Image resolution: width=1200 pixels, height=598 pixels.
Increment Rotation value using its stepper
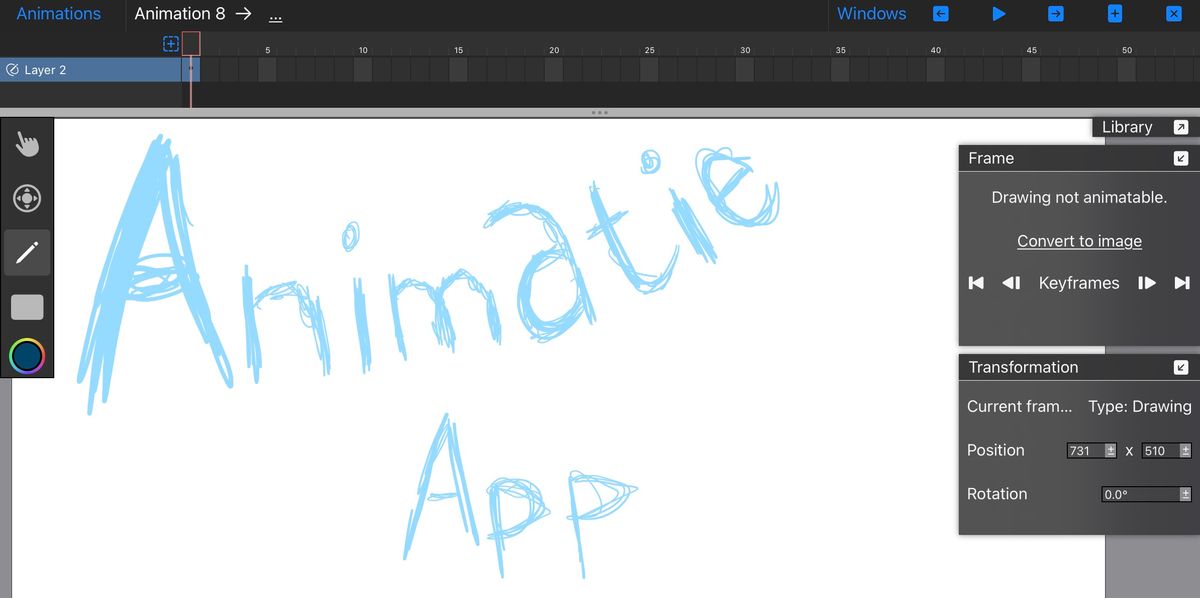[1187, 493]
